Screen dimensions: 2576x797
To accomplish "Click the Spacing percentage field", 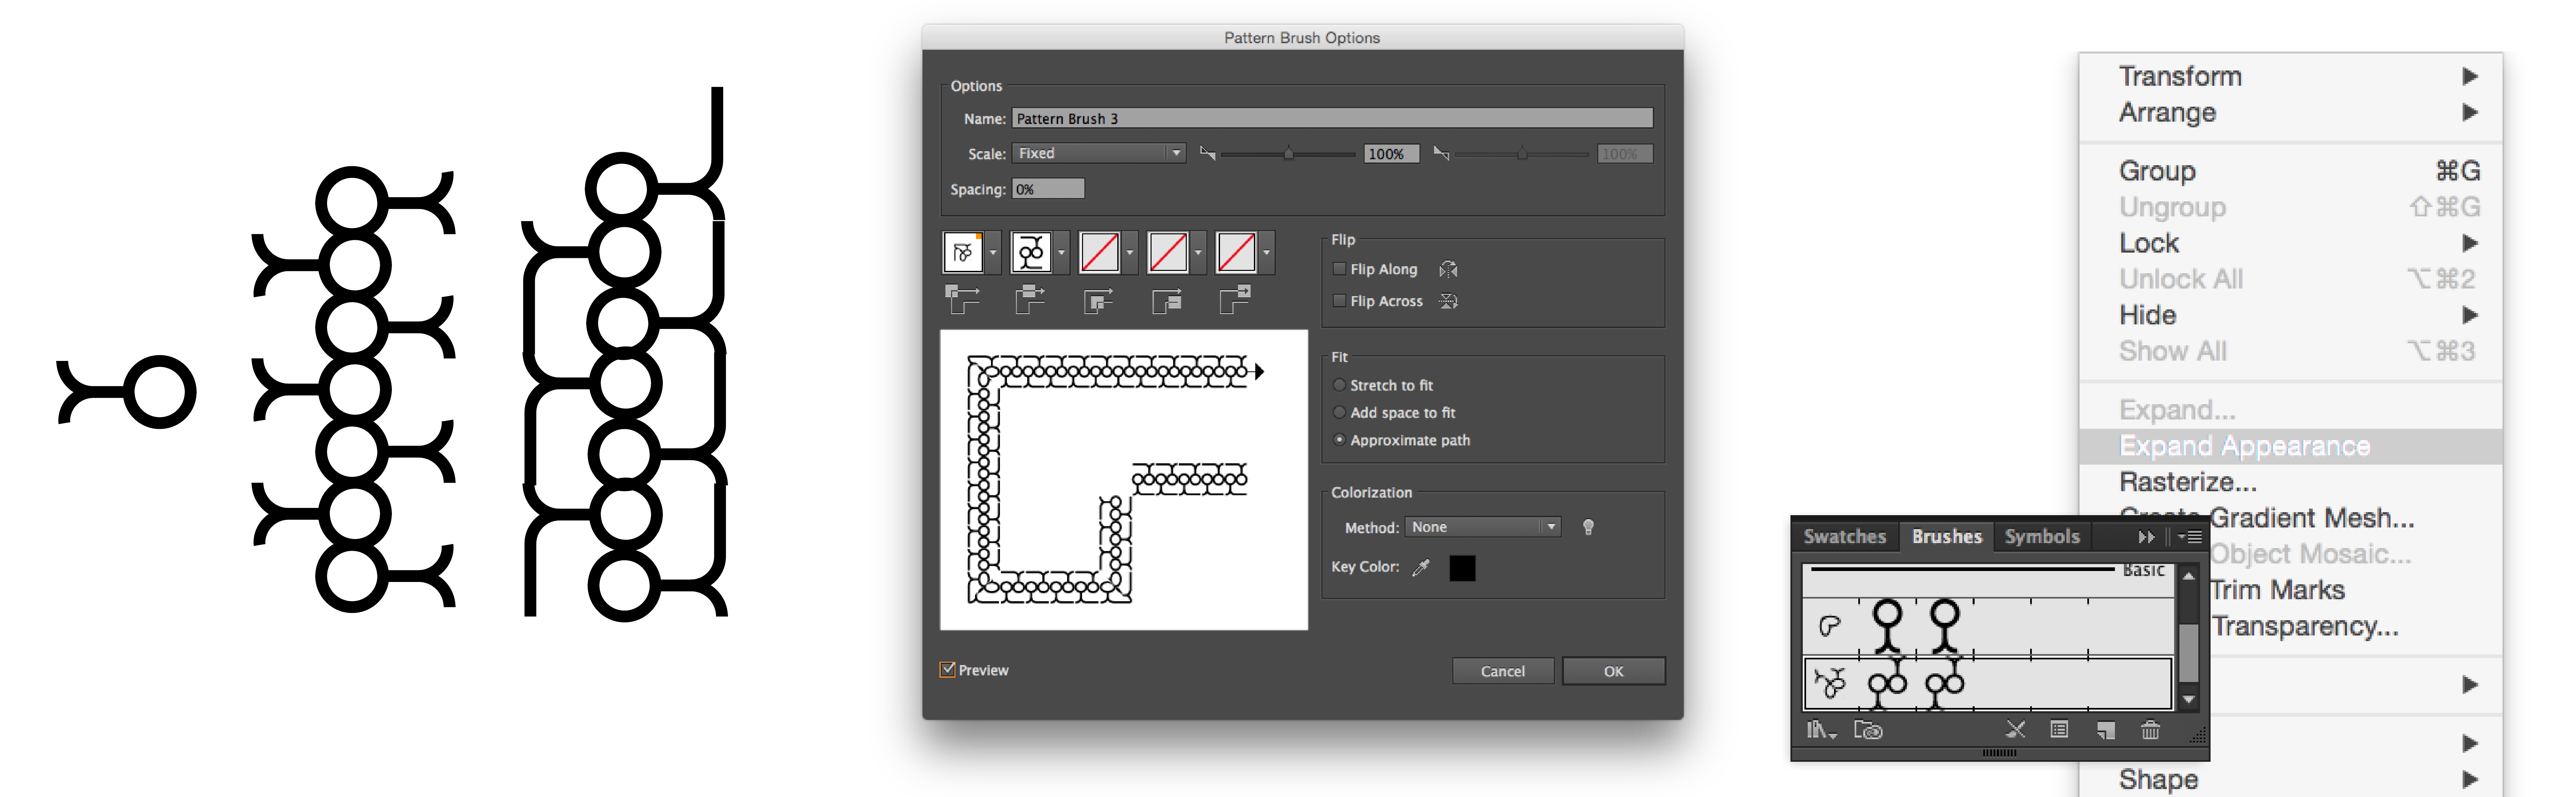I will pos(1048,189).
